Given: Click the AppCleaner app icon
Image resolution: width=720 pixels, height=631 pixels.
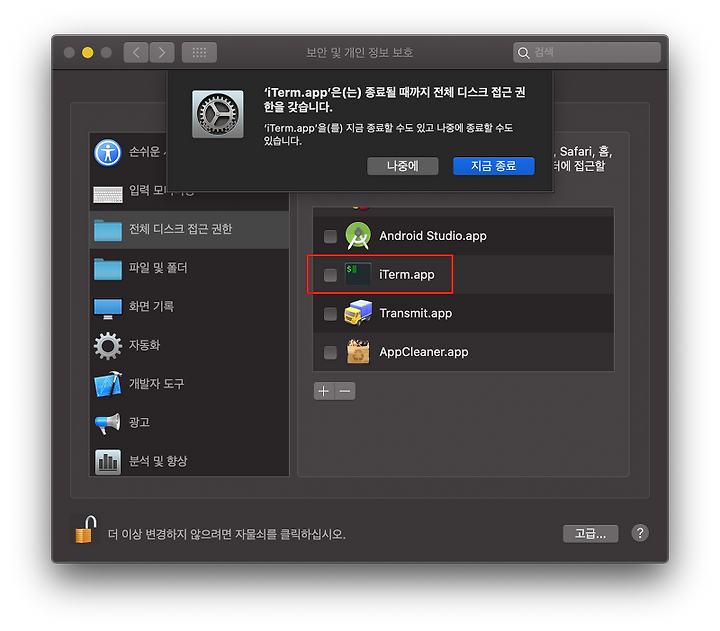Looking at the screenshot, I should pos(358,352).
